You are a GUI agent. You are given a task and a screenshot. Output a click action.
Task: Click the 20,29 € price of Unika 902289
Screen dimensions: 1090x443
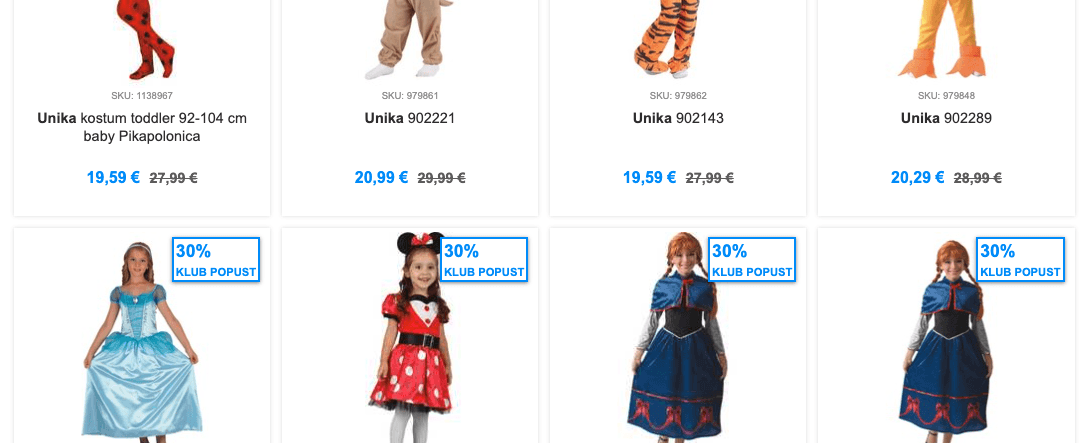coord(918,177)
